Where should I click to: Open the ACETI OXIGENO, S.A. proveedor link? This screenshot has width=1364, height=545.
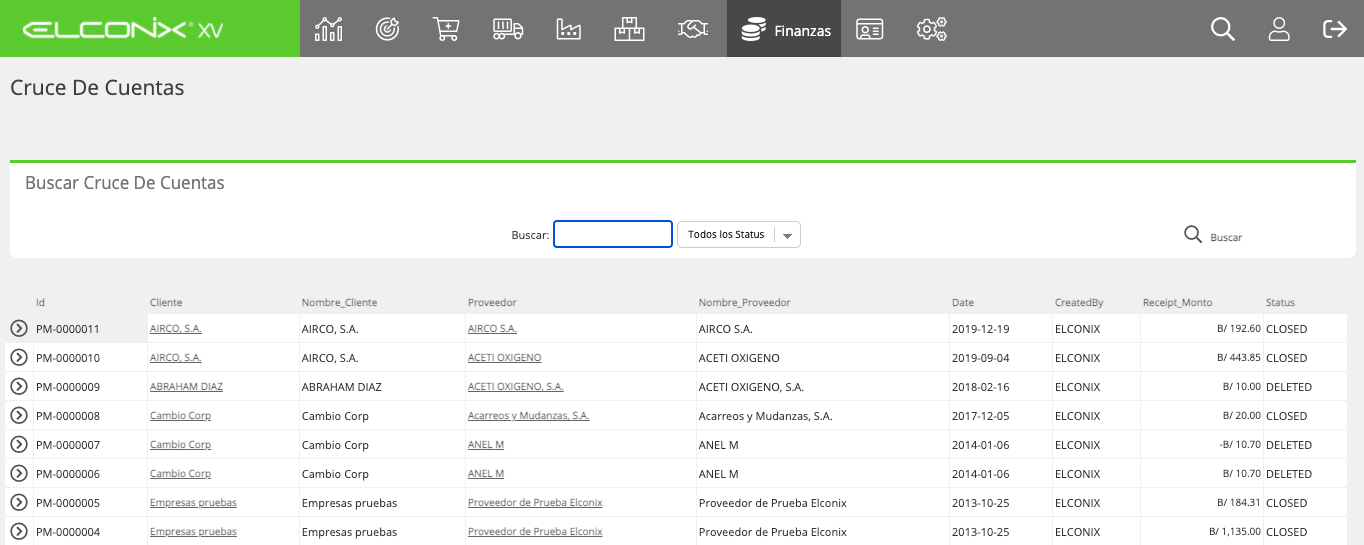[515, 386]
